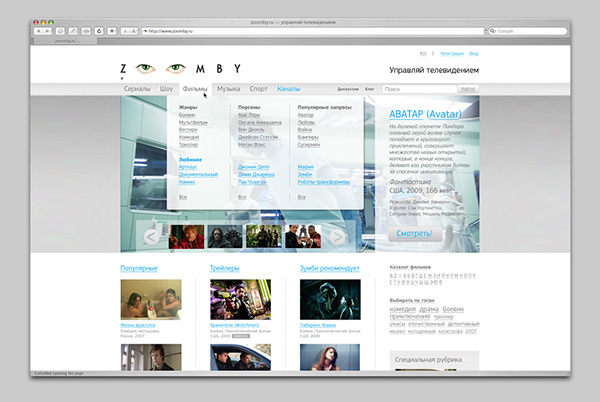This screenshot has width=600, height=402.
Task: Select genre Вестерн in dropdown
Action: point(188,130)
